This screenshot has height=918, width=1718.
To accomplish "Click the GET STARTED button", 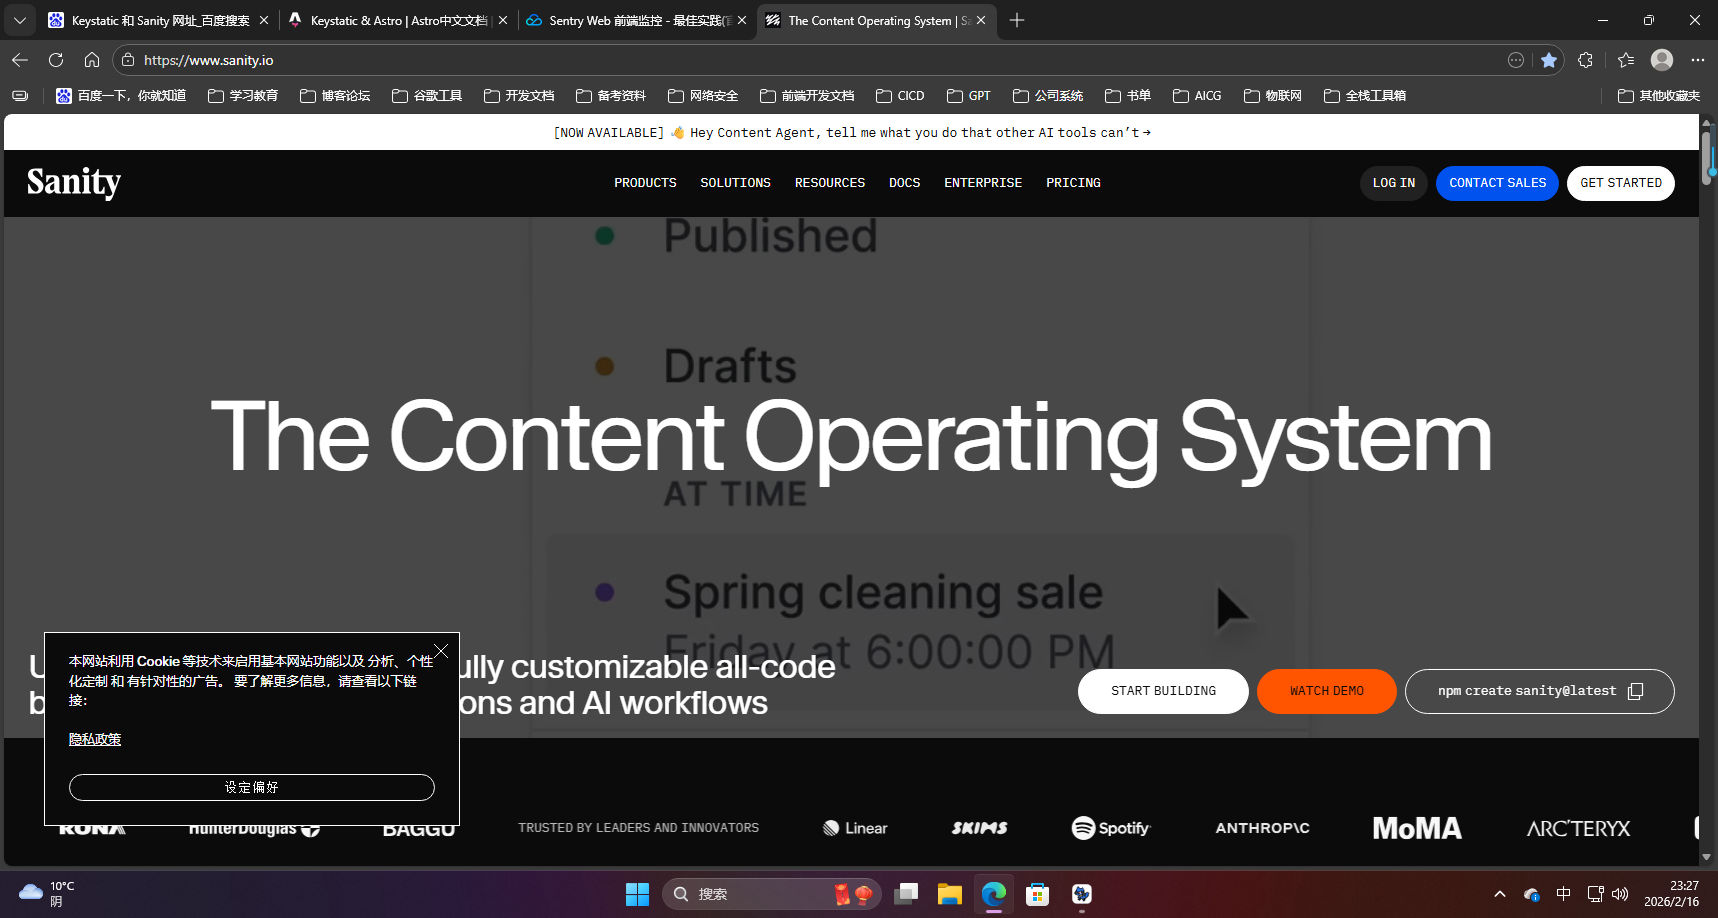I will click(1621, 183).
